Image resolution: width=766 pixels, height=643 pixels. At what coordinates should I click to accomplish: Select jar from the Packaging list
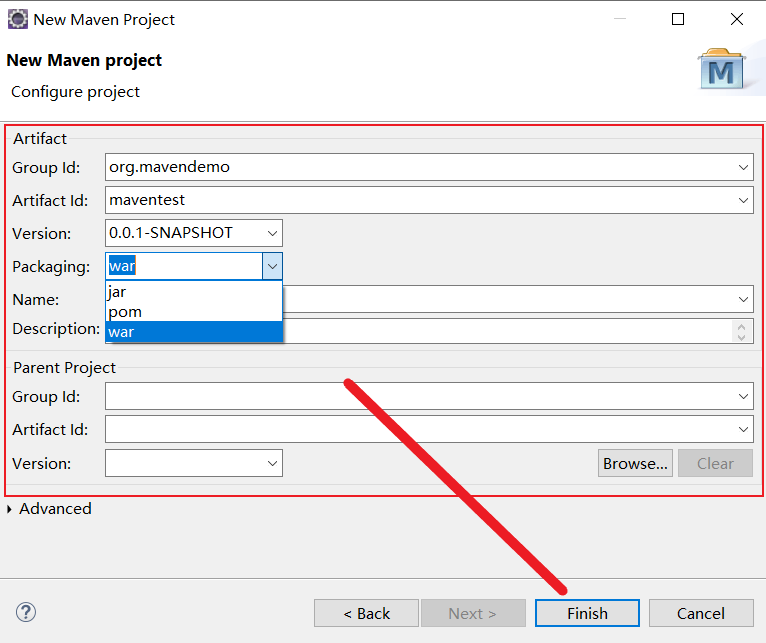(194, 292)
